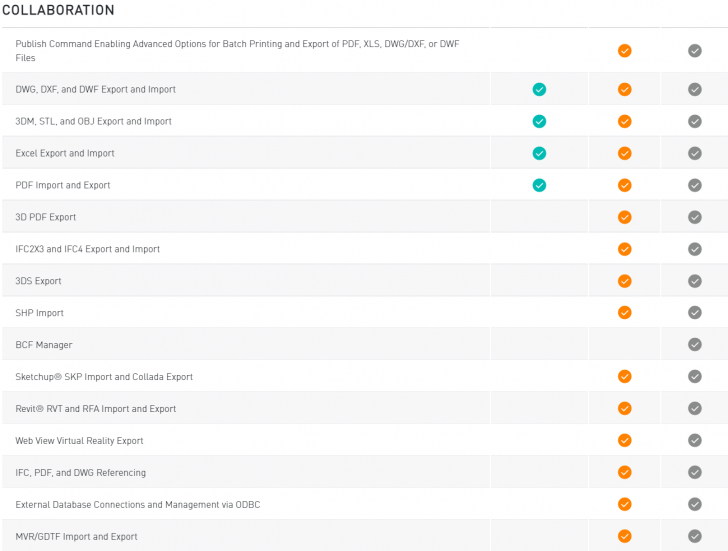Viewport: 728px width, 551px height.
Task: Click orange checkmark in Publish Command row
Action: click(x=625, y=51)
